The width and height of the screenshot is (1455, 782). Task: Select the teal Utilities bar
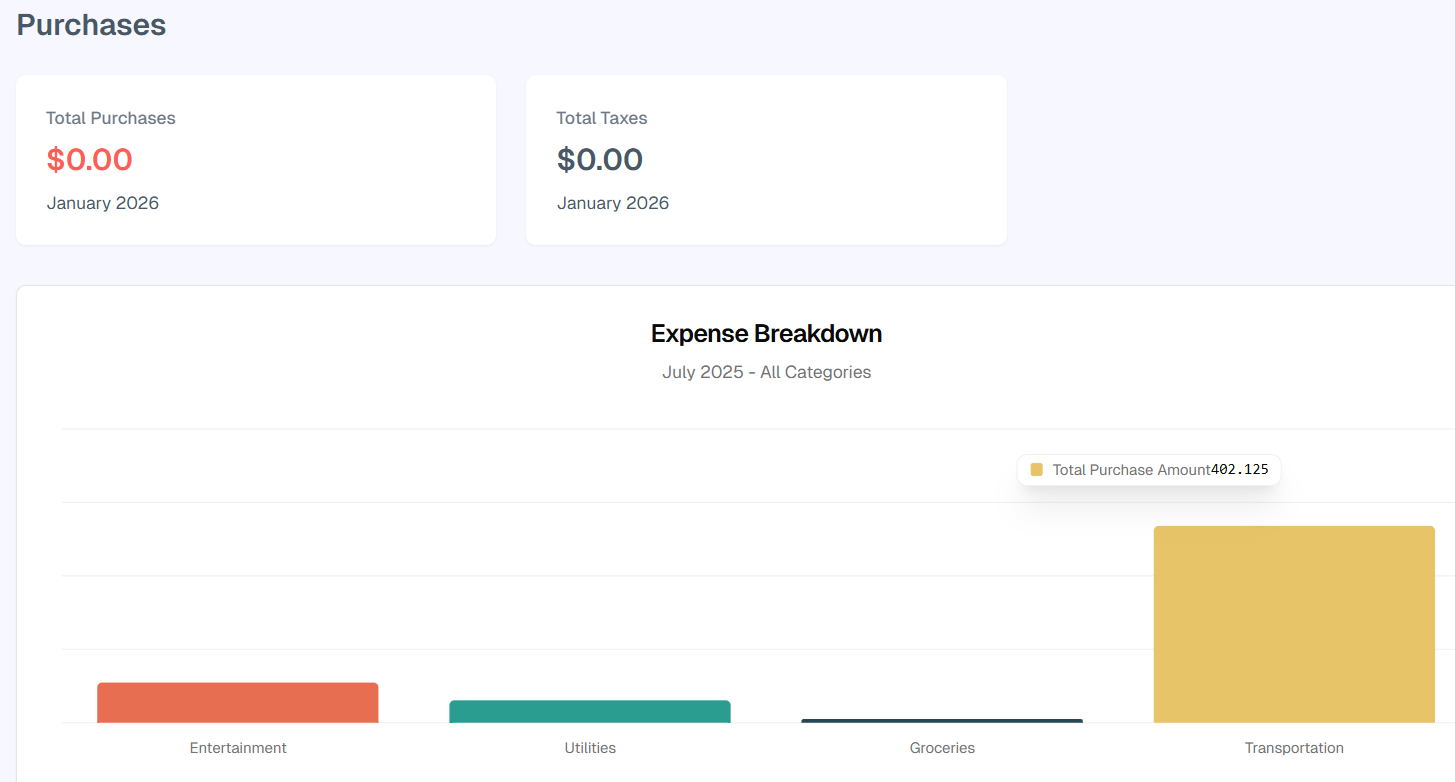pyautogui.click(x=590, y=711)
